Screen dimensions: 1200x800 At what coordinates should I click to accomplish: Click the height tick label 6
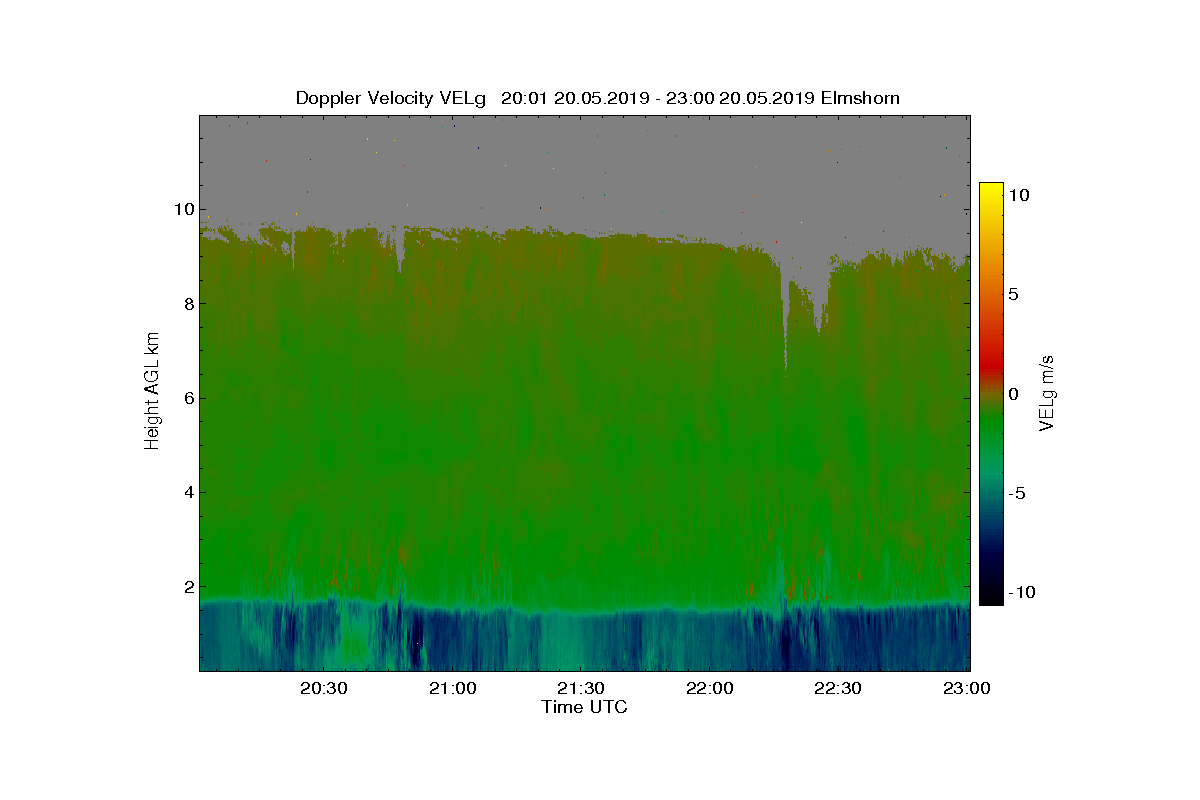[x=187, y=398]
